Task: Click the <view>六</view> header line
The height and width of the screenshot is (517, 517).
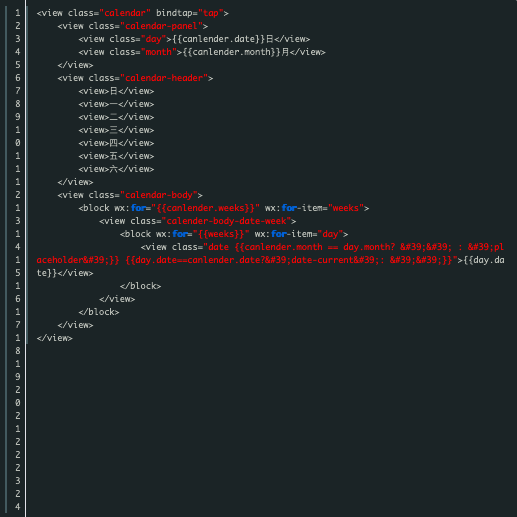Action: click(x=116, y=169)
